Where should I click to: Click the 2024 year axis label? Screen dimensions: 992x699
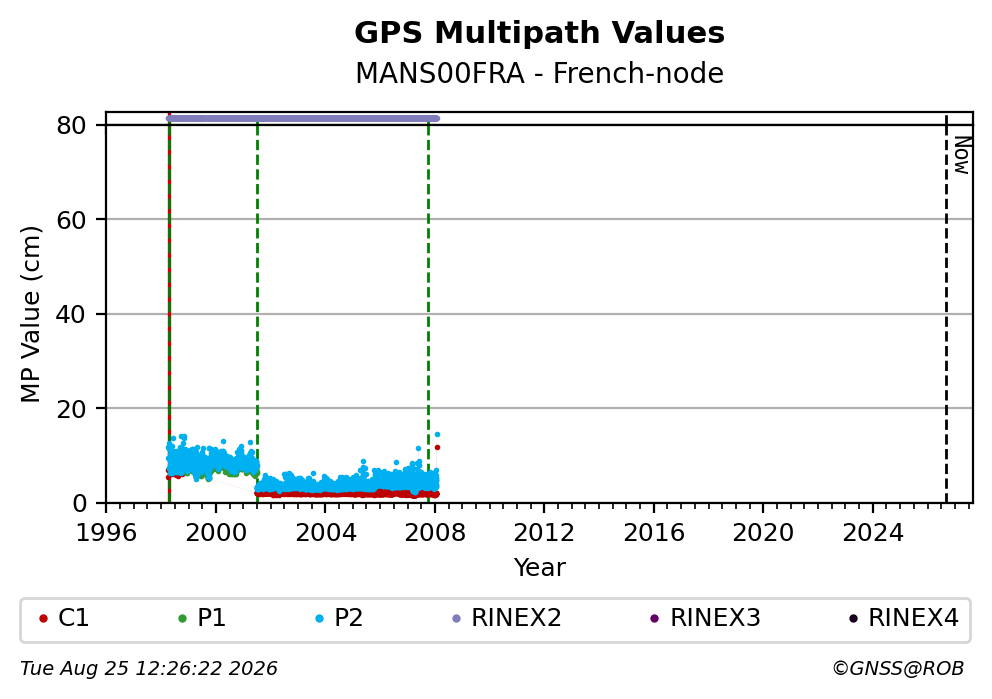(x=872, y=533)
